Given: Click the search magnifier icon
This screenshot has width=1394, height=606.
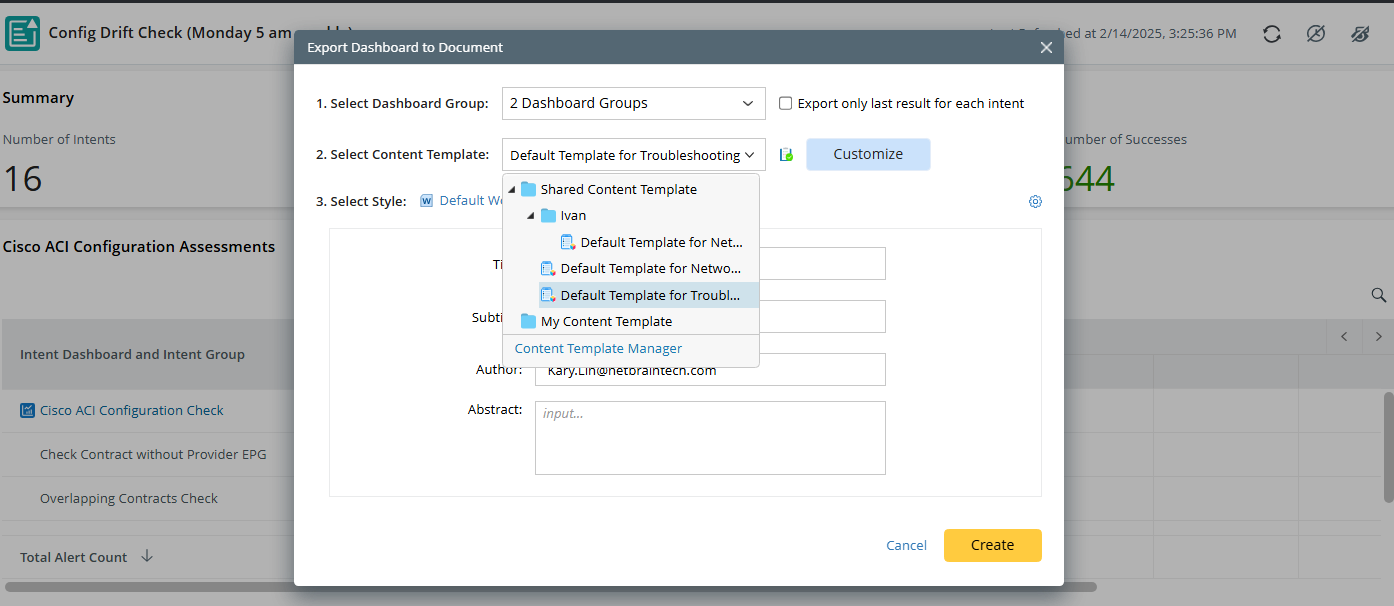Looking at the screenshot, I should click(1378, 295).
